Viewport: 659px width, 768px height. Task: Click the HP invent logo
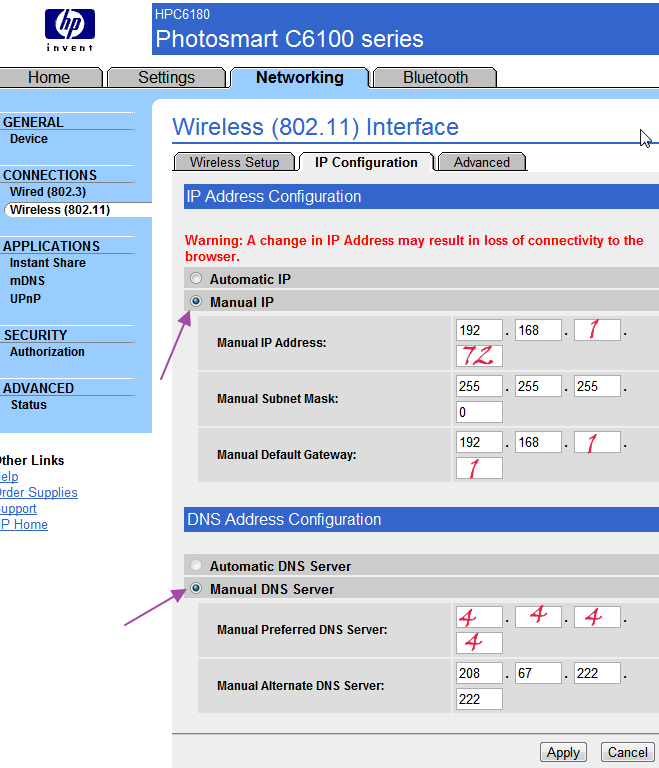coord(70,30)
